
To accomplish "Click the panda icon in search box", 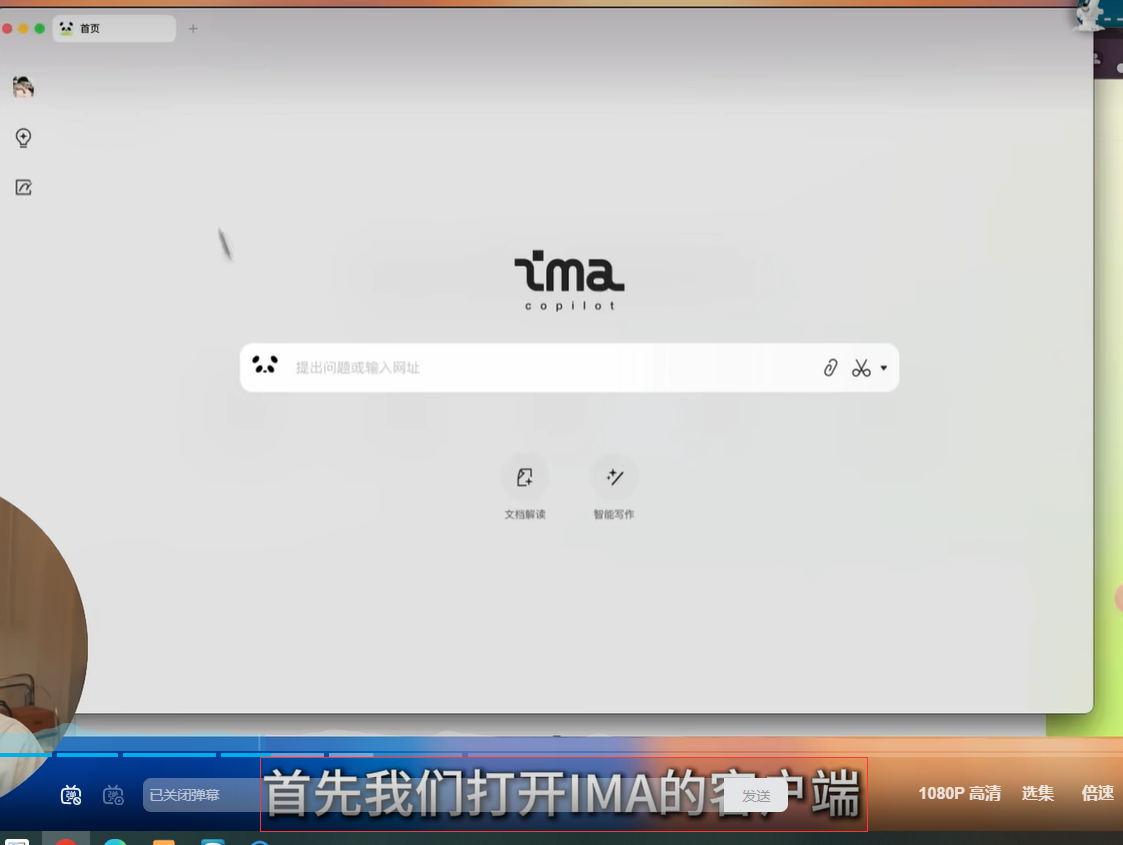I will click(x=265, y=365).
